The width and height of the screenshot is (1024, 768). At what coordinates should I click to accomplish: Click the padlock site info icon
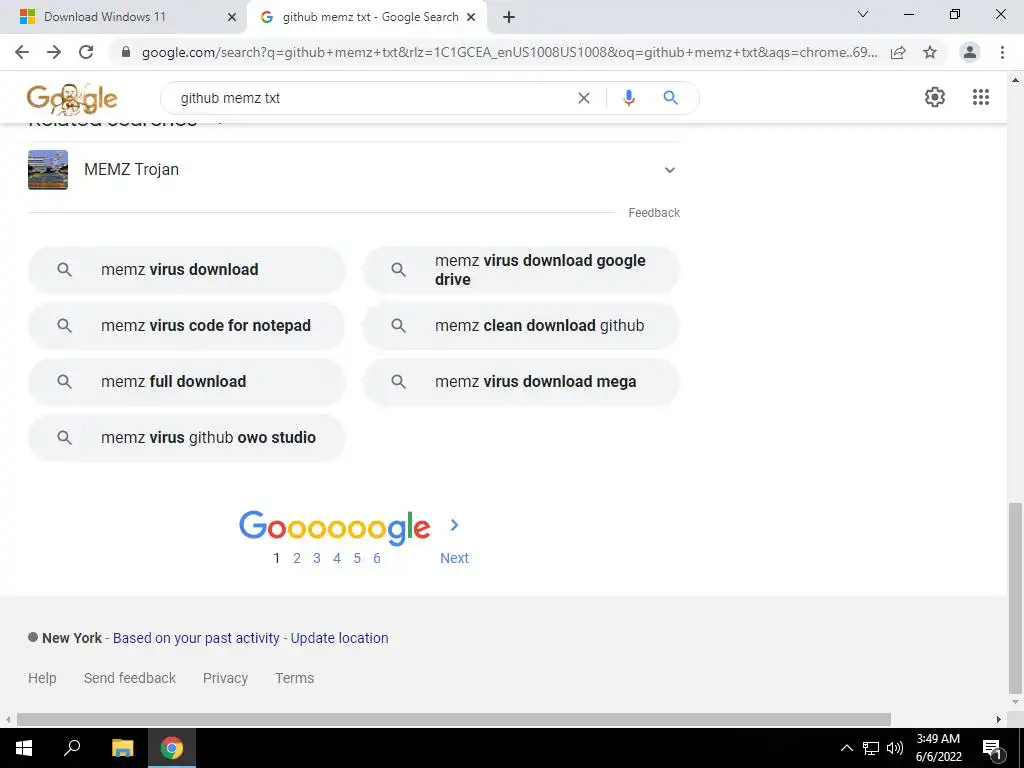click(x=126, y=52)
